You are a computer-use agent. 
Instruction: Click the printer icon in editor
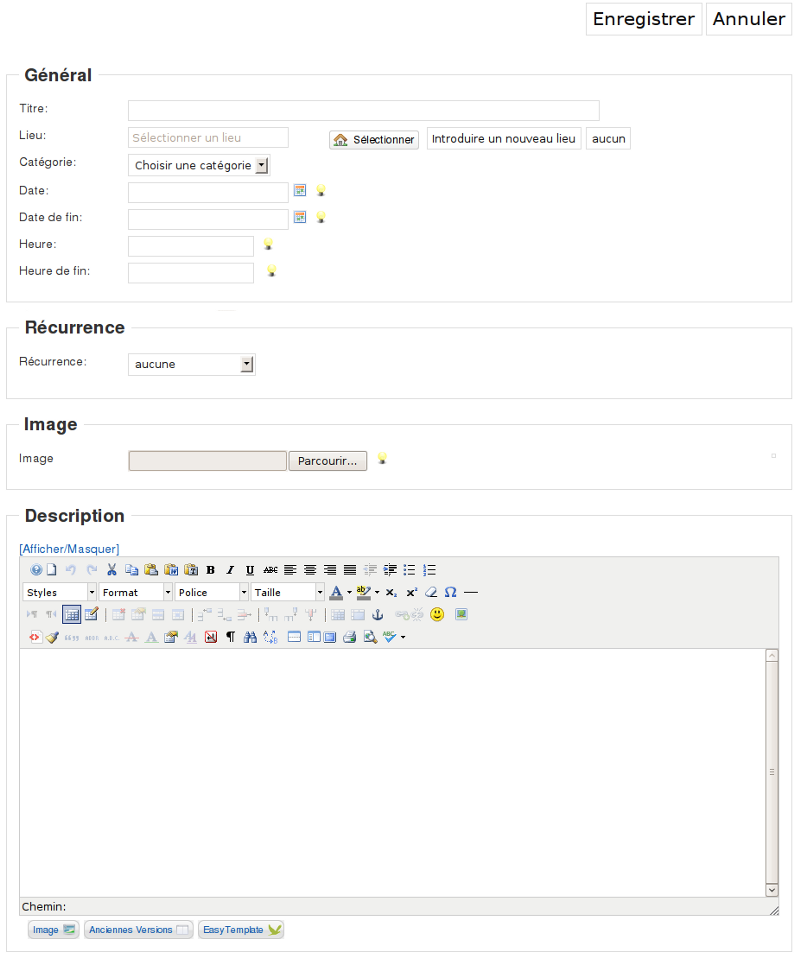tap(349, 636)
